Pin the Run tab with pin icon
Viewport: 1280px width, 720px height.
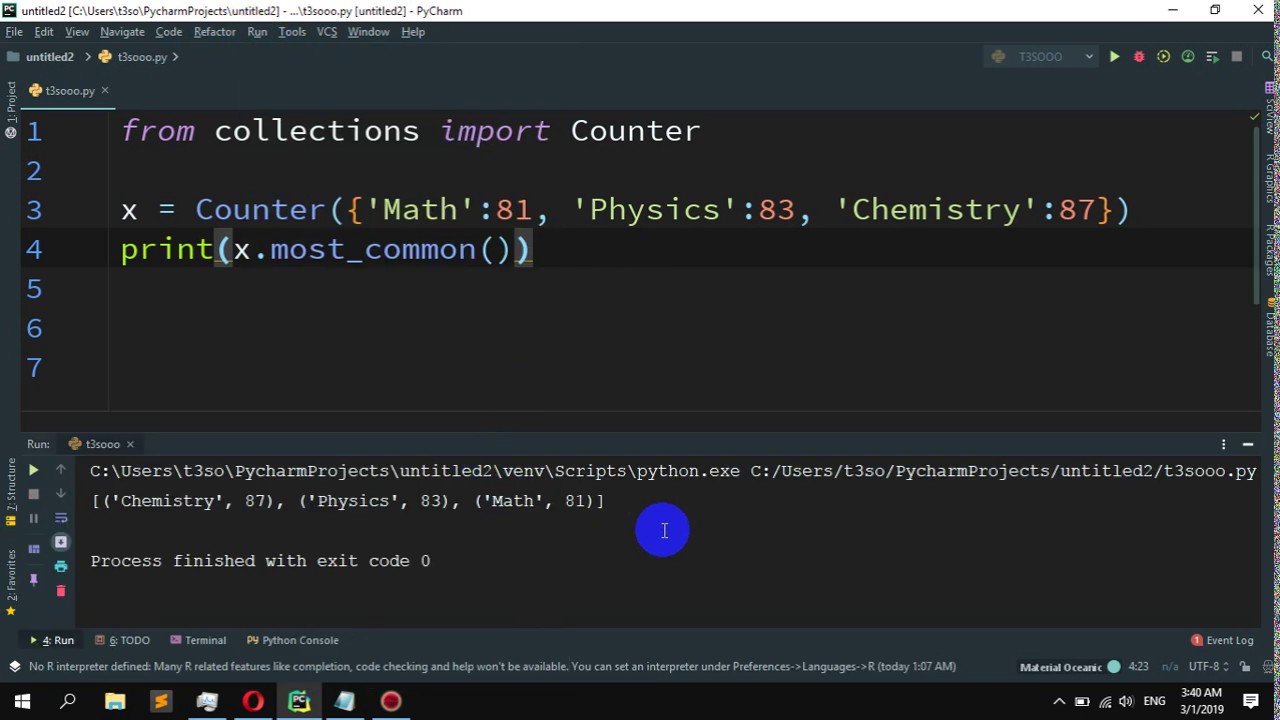coord(33,579)
